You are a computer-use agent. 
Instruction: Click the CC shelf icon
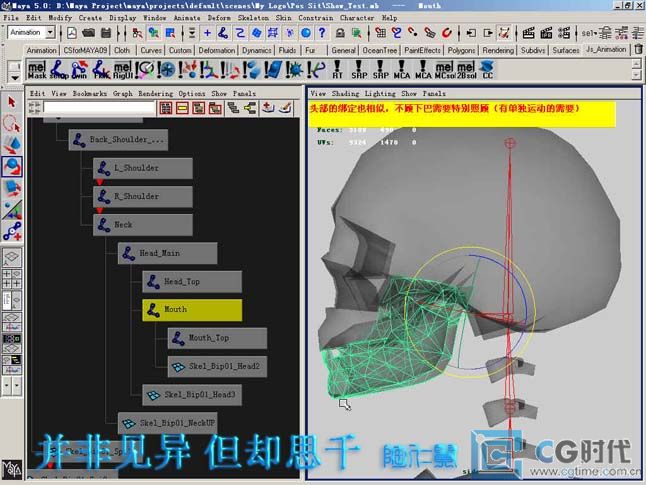[x=487, y=70]
